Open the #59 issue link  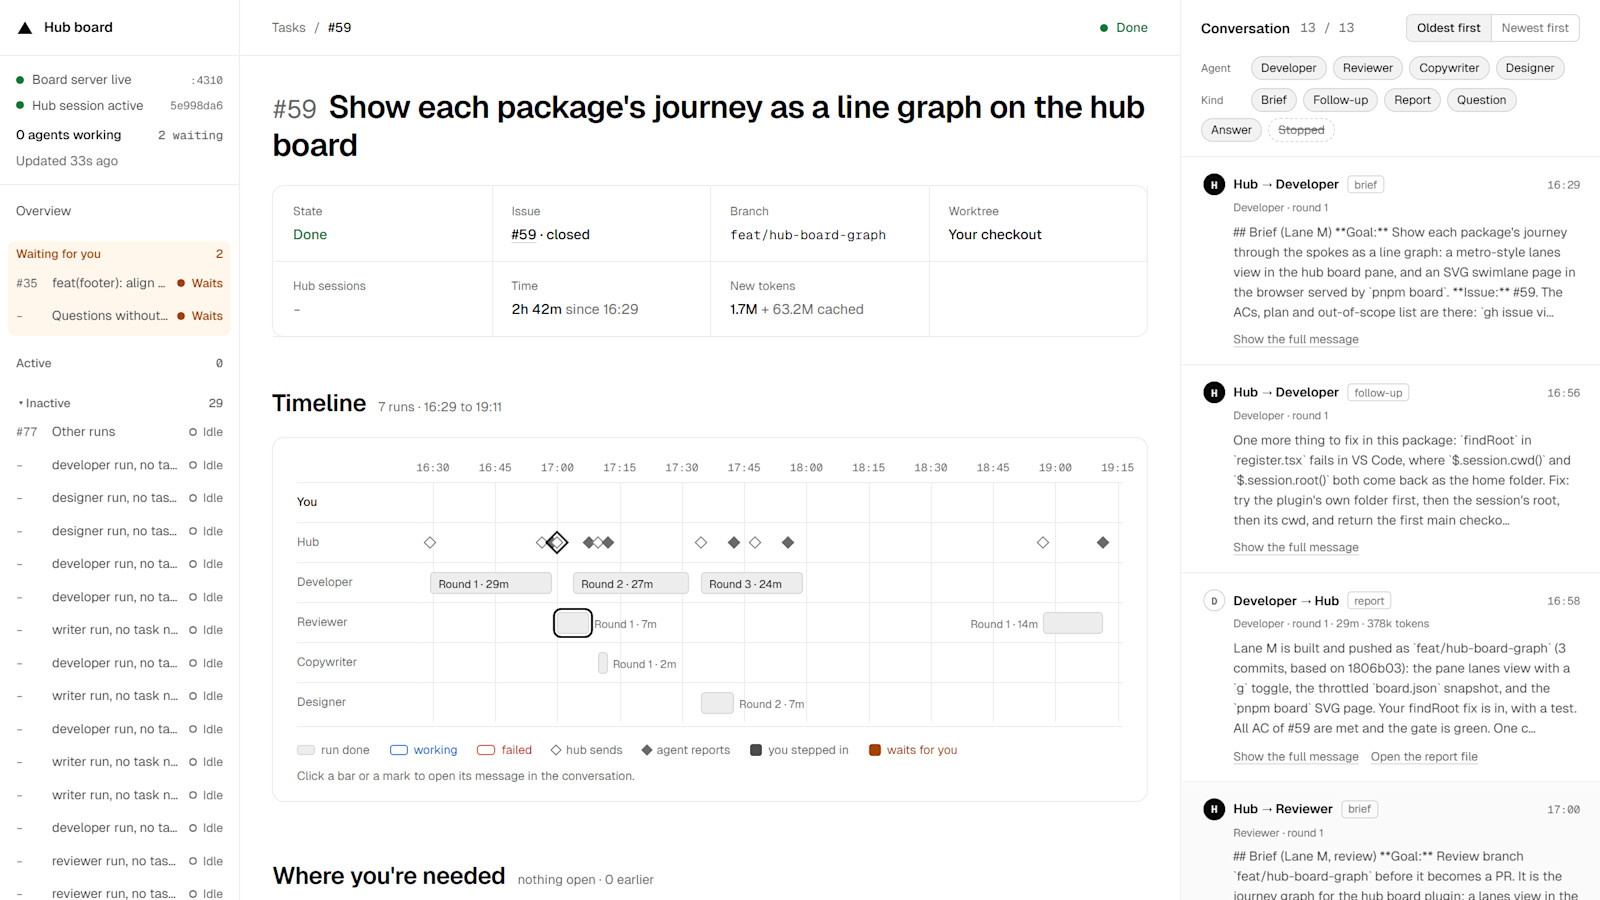pos(524,235)
